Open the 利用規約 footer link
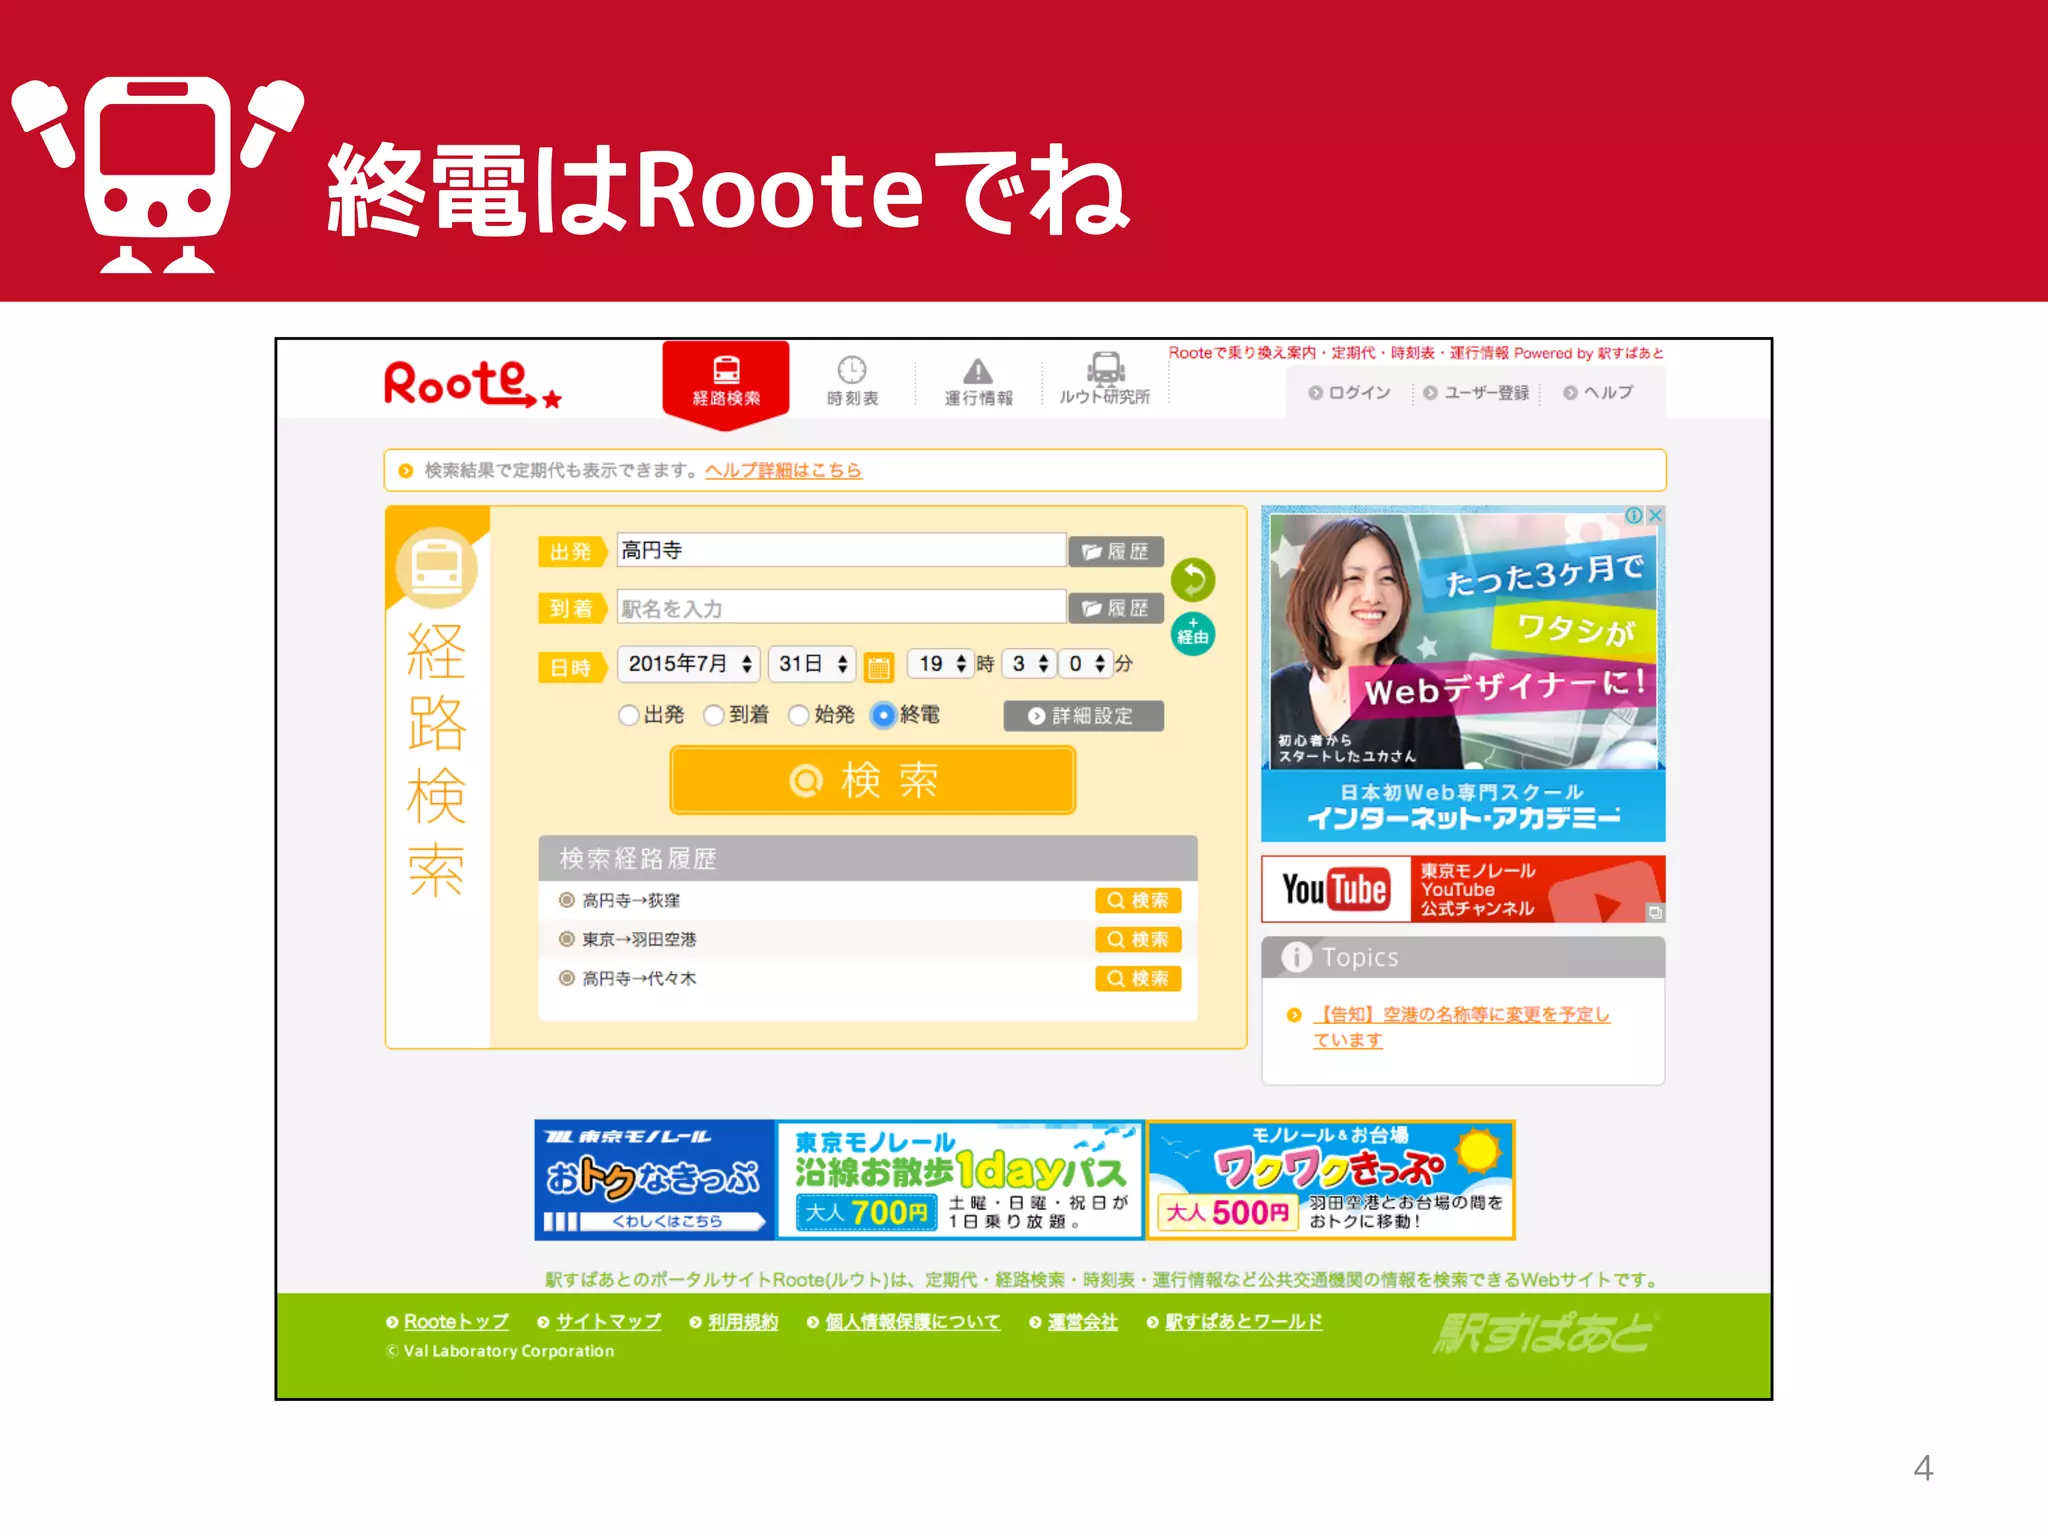 (743, 1322)
